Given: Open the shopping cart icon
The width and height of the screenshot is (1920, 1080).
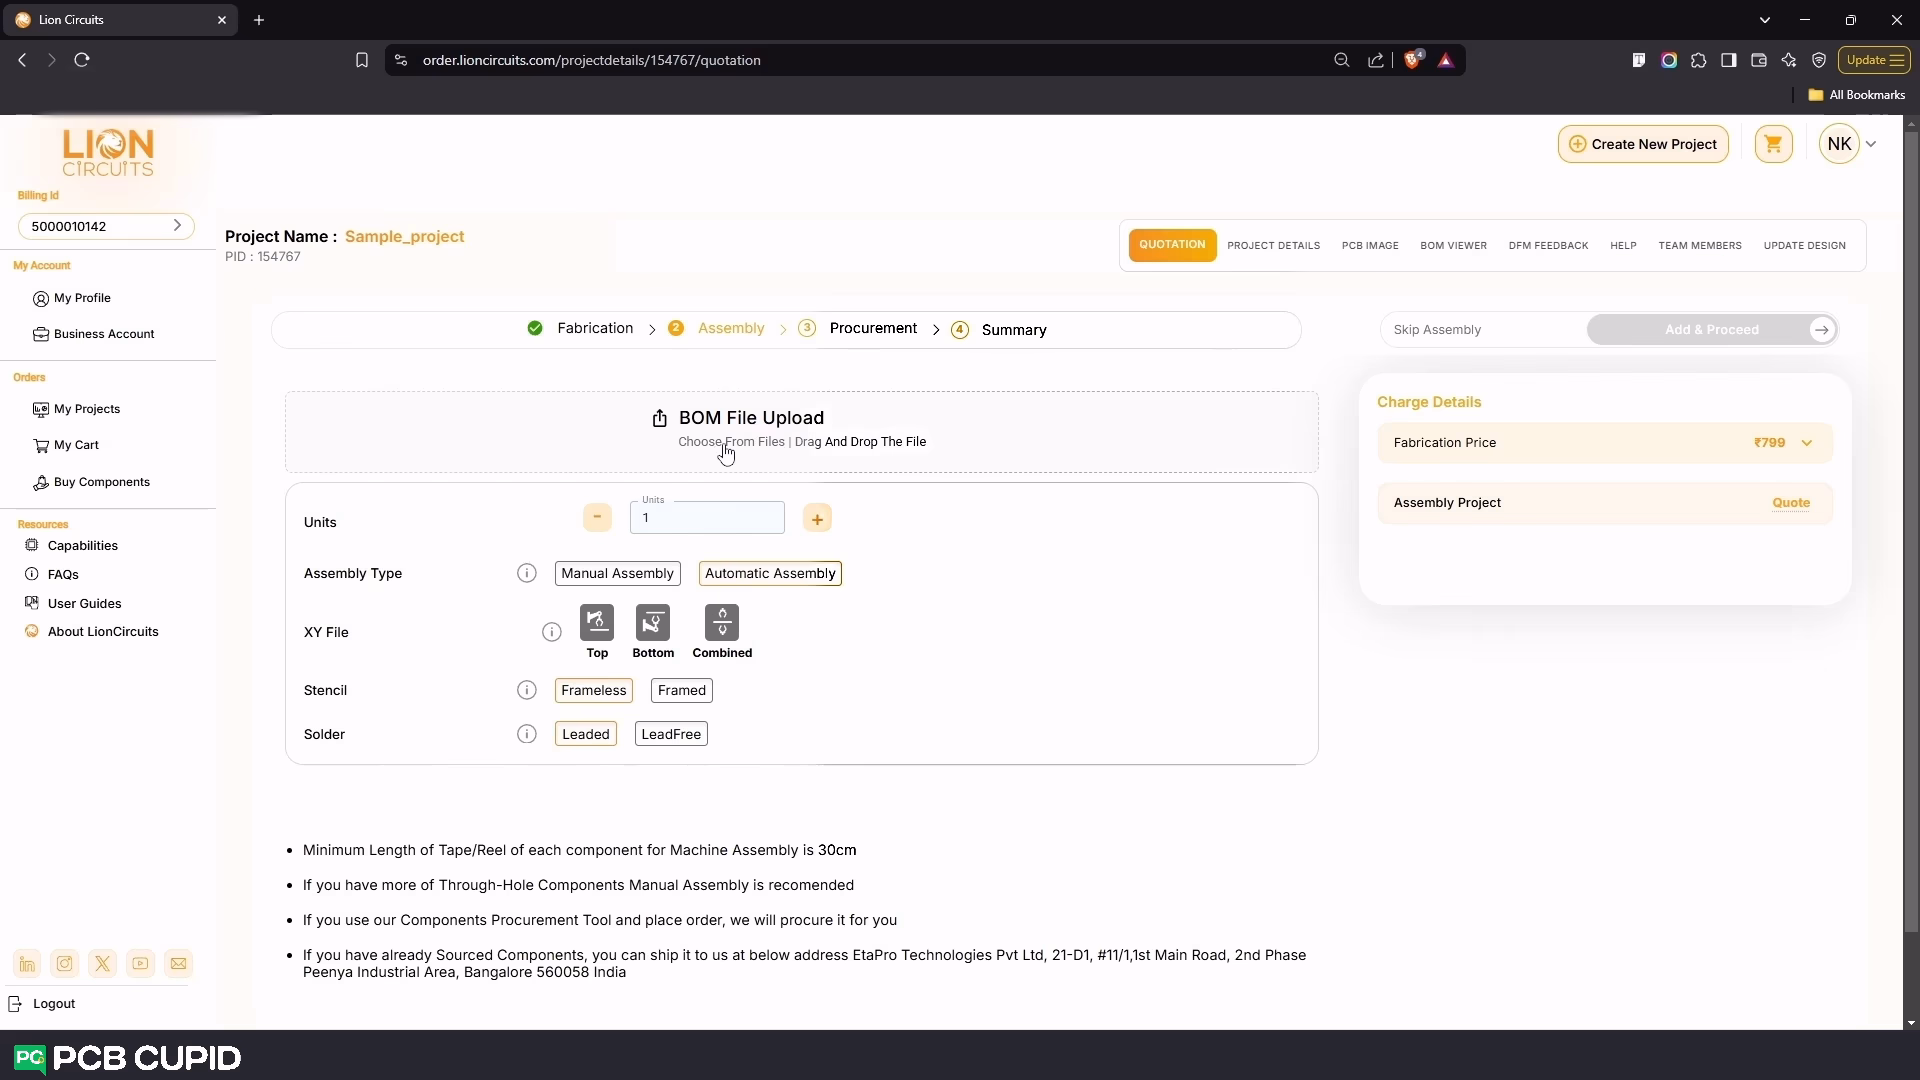Looking at the screenshot, I should pyautogui.click(x=1773, y=144).
